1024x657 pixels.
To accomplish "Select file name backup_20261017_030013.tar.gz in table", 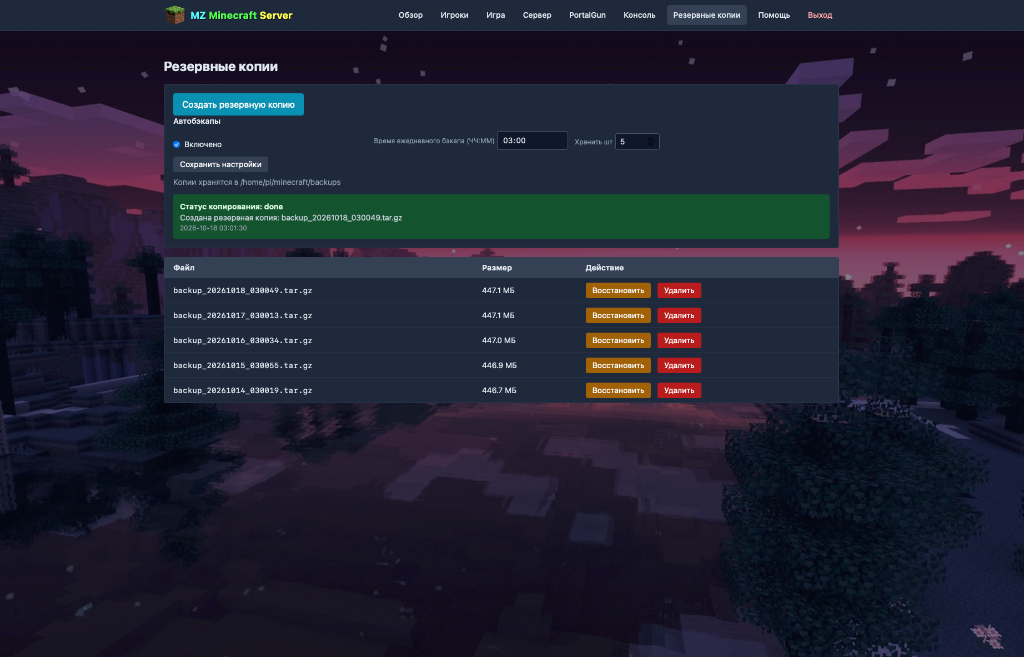I will (x=242, y=315).
